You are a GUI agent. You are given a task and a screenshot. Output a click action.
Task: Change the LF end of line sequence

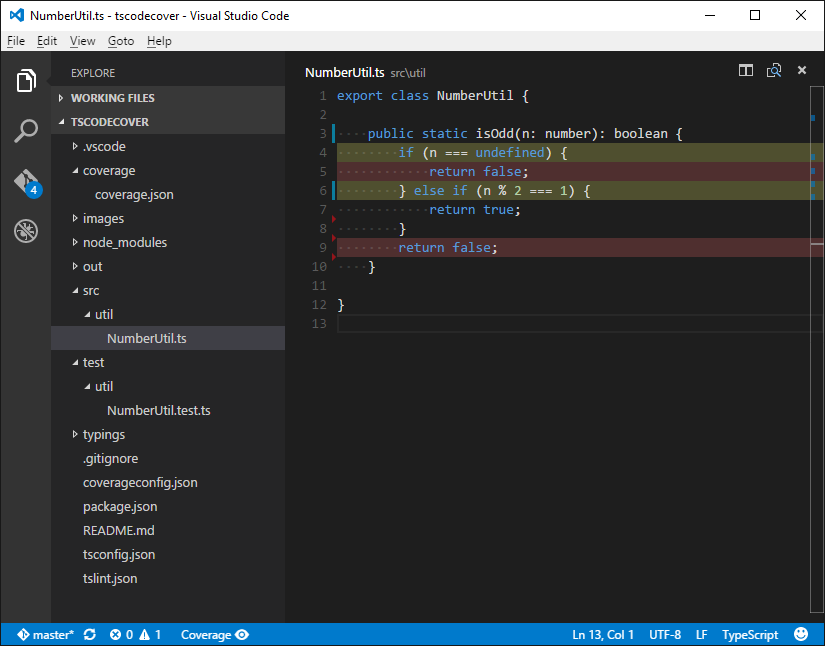coord(701,635)
